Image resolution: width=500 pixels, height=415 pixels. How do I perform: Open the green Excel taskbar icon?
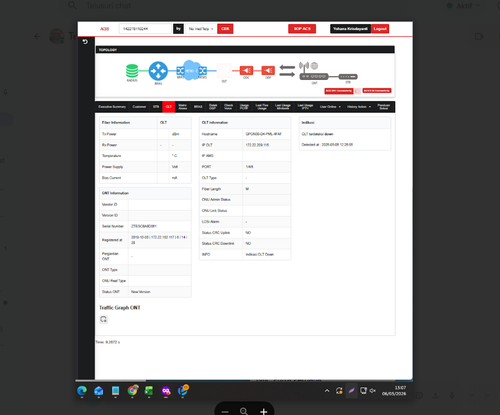149,390
